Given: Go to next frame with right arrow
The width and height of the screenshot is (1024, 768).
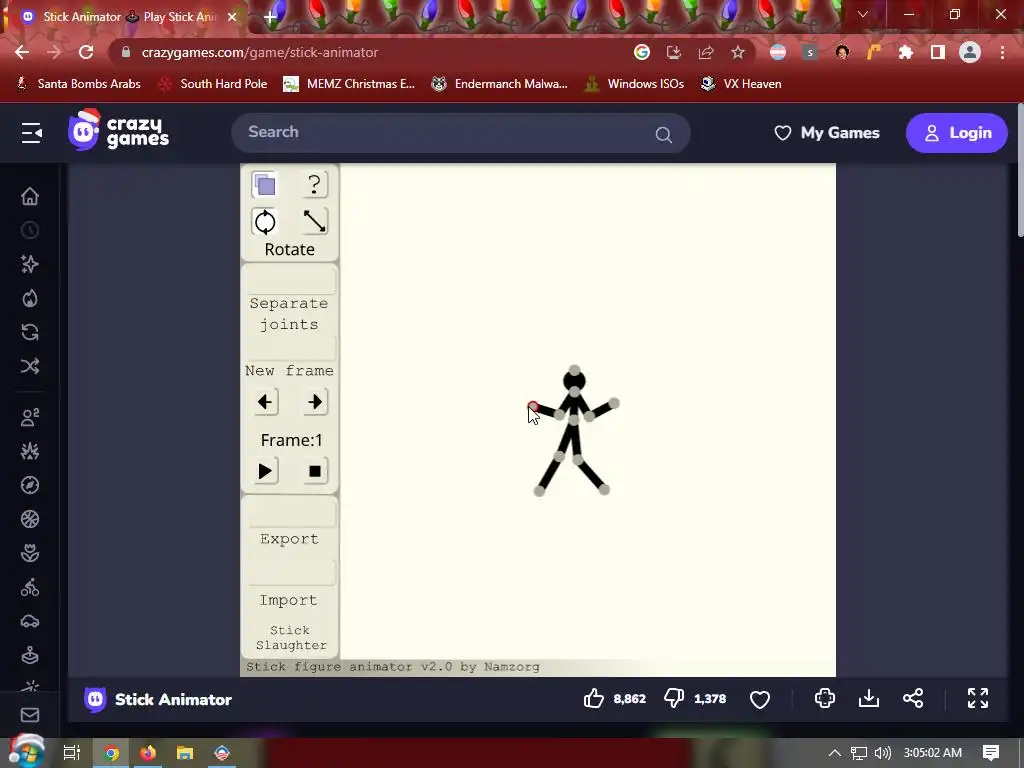Looking at the screenshot, I should click(x=315, y=402).
